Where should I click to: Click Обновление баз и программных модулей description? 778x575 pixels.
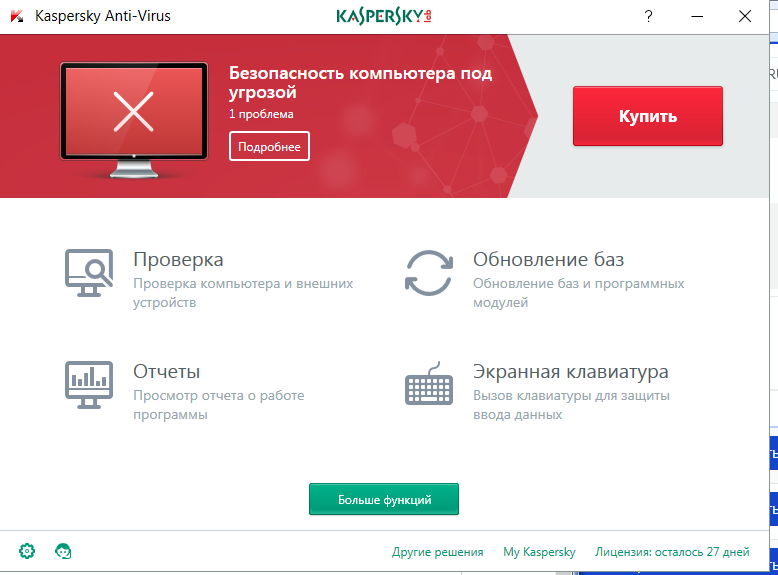[x=579, y=293]
